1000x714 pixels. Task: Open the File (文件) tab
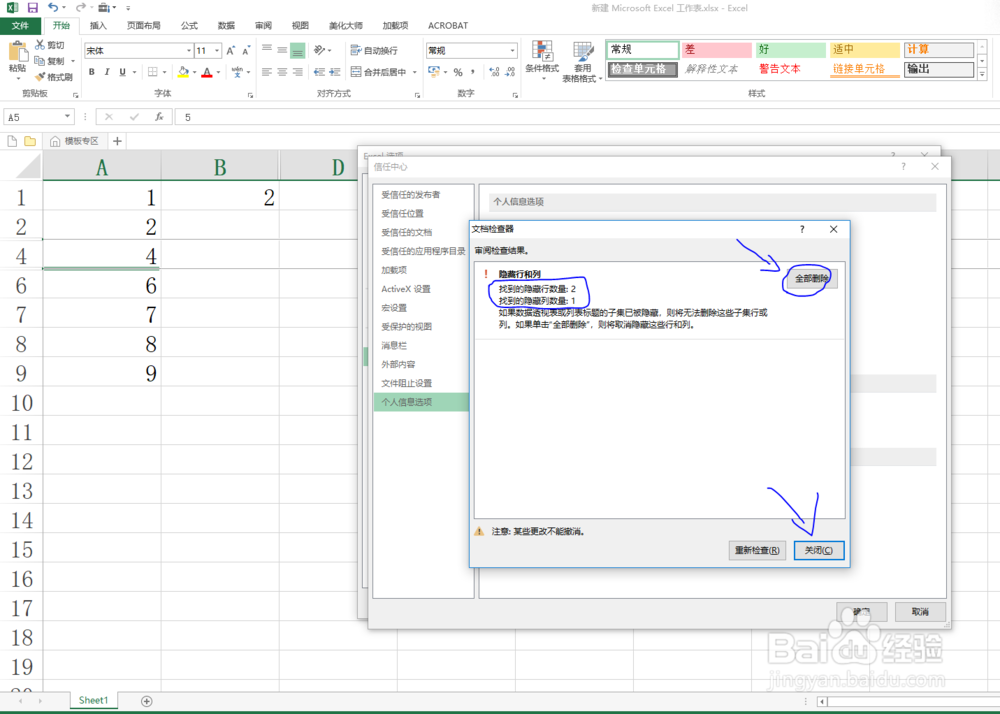(x=20, y=26)
